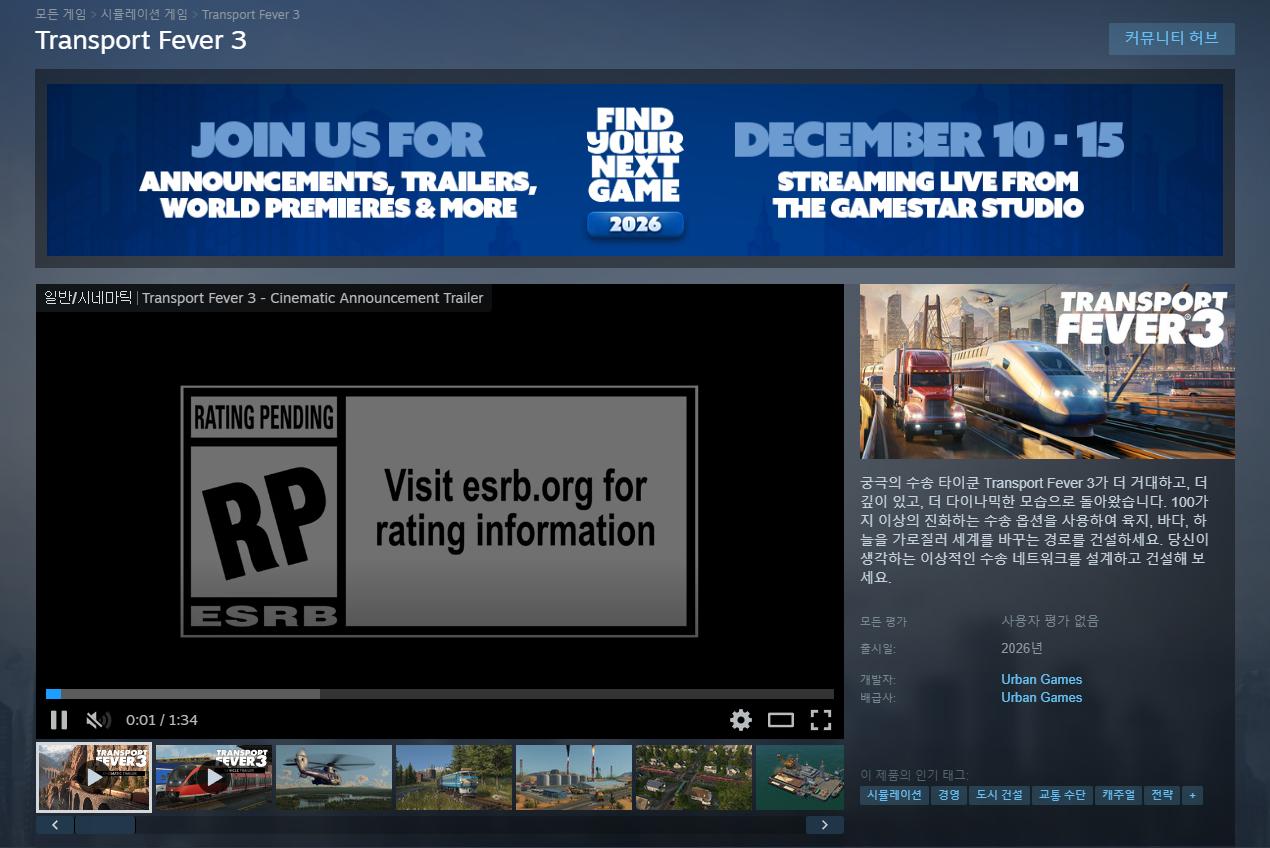Click the Urban Games developer link
This screenshot has height=848, width=1270.
click(x=1041, y=680)
